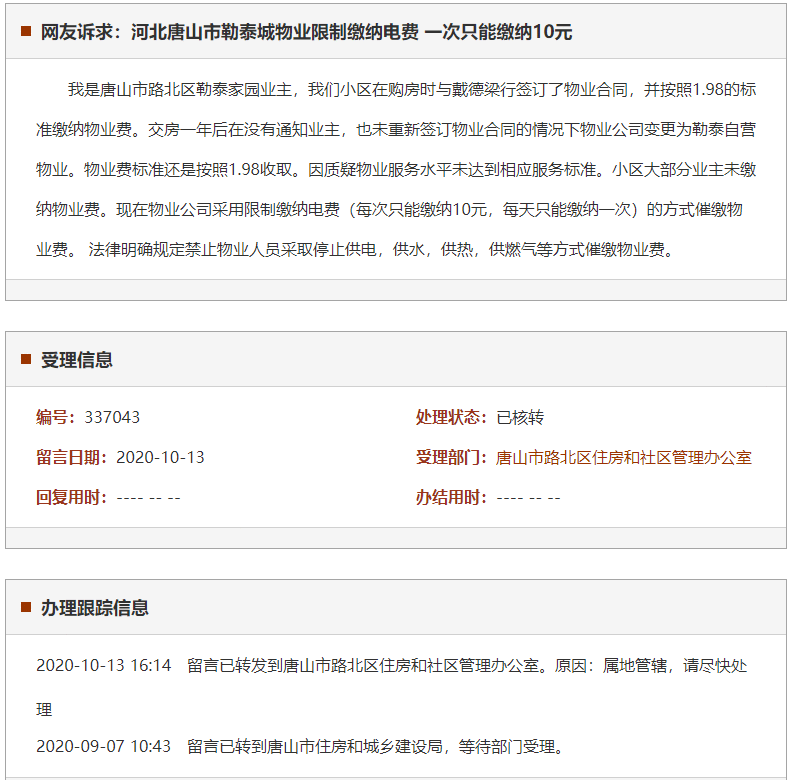Click the 编号 field label

pos(56,417)
